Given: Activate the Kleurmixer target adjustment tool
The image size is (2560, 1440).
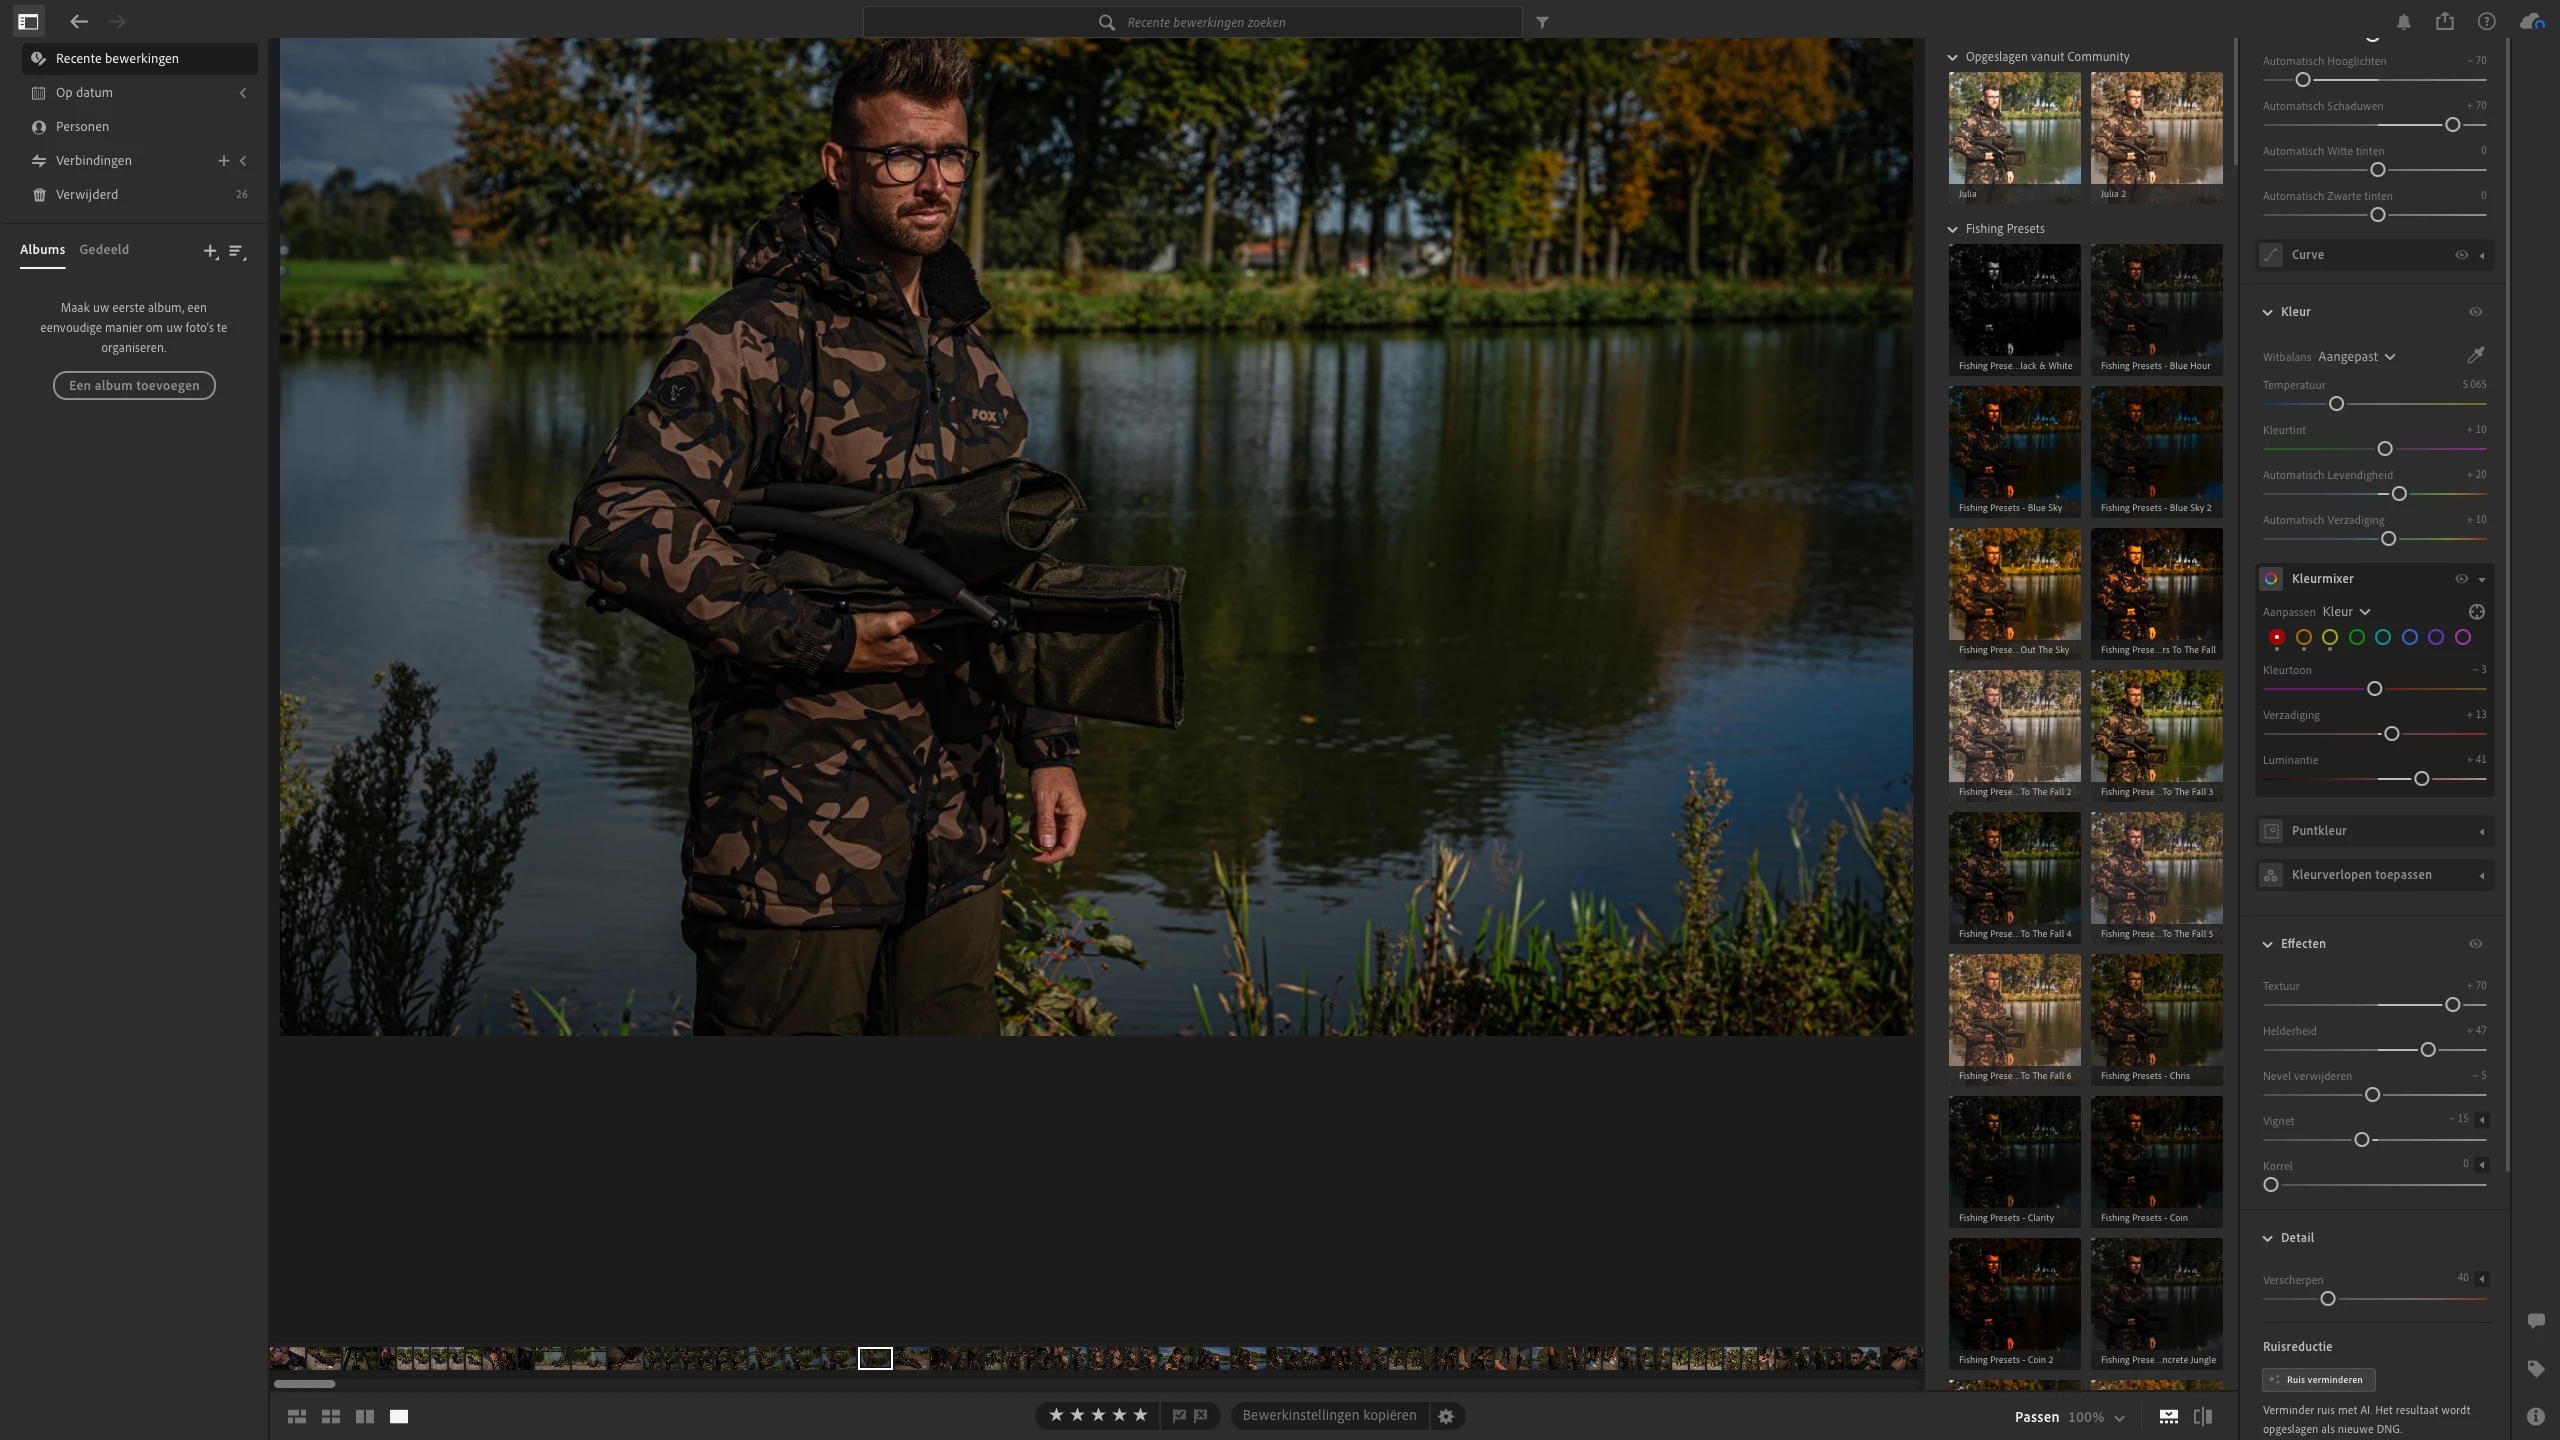Looking at the screenshot, I should pyautogui.click(x=2476, y=612).
